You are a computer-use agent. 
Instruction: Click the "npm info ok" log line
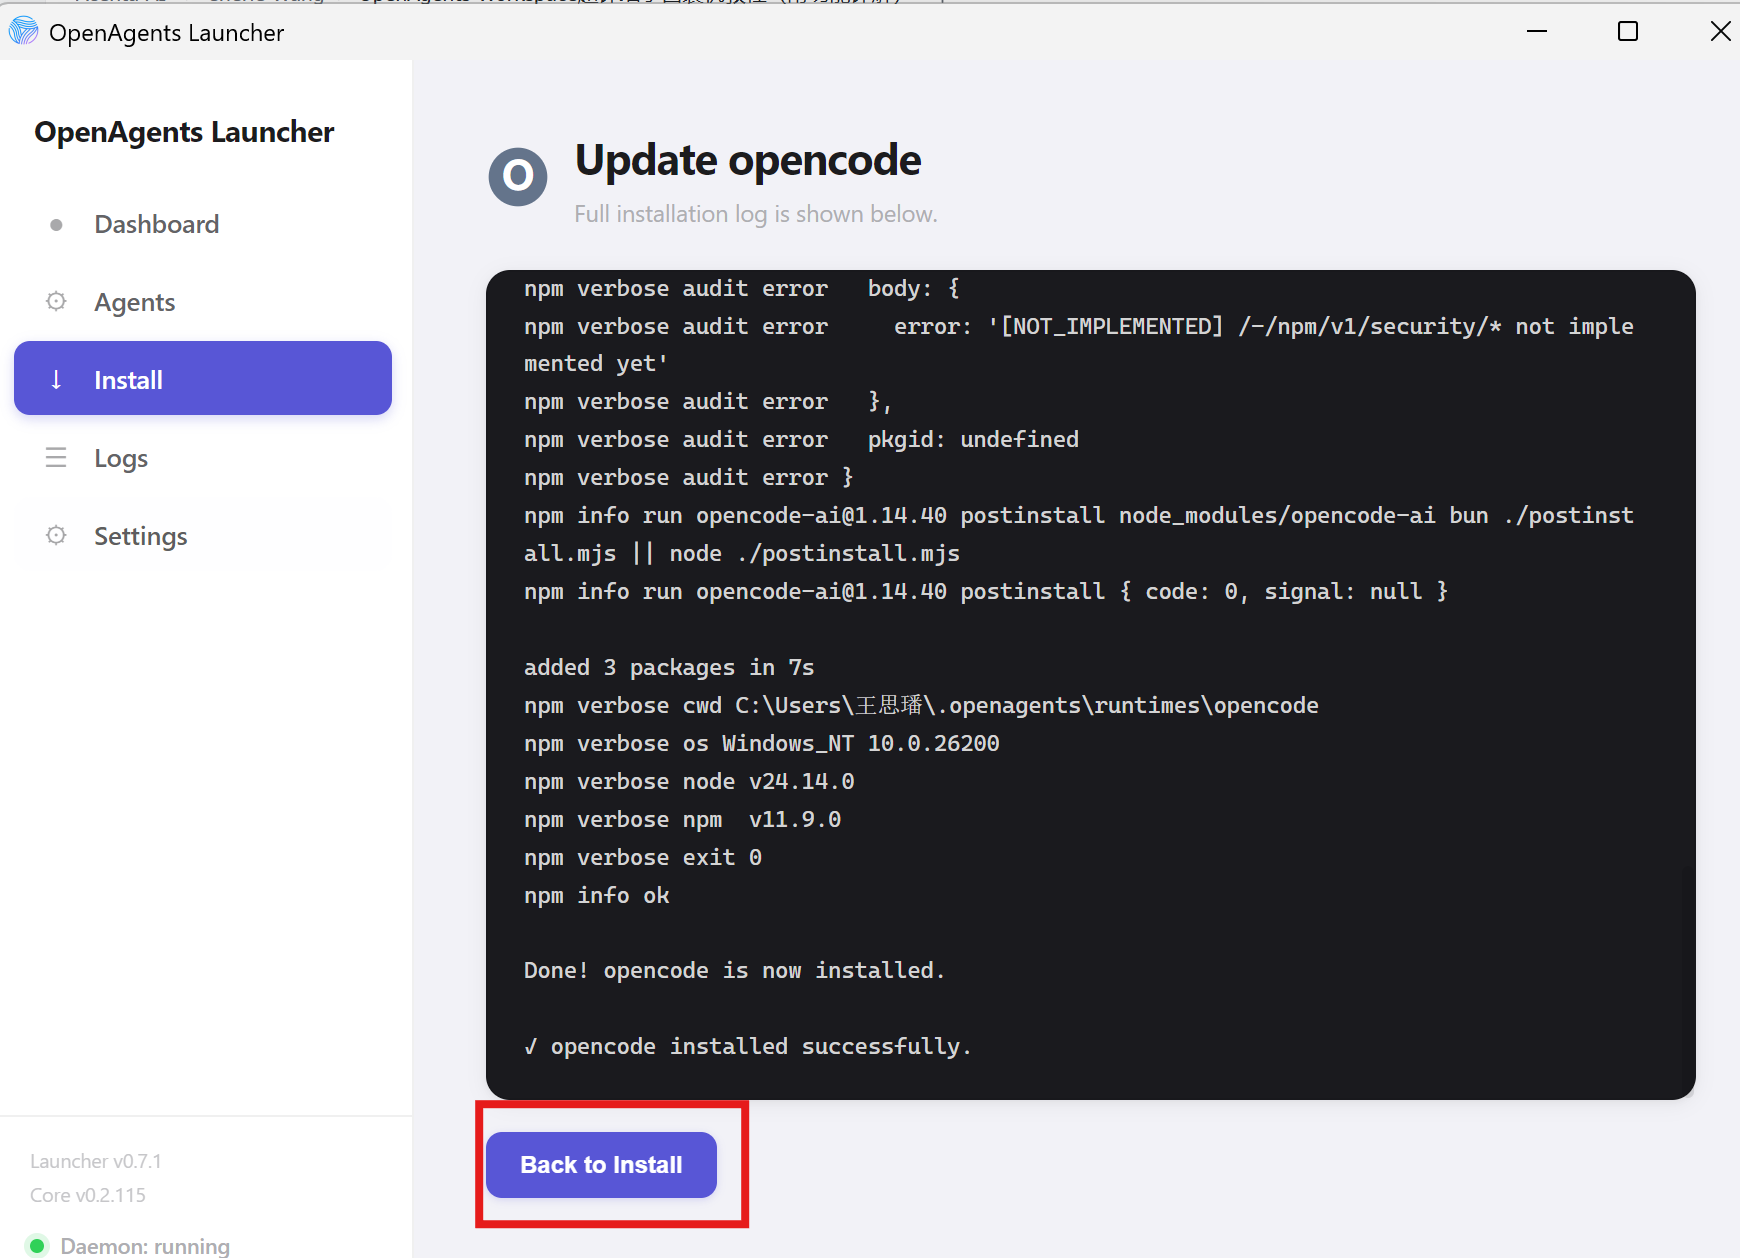tap(597, 895)
